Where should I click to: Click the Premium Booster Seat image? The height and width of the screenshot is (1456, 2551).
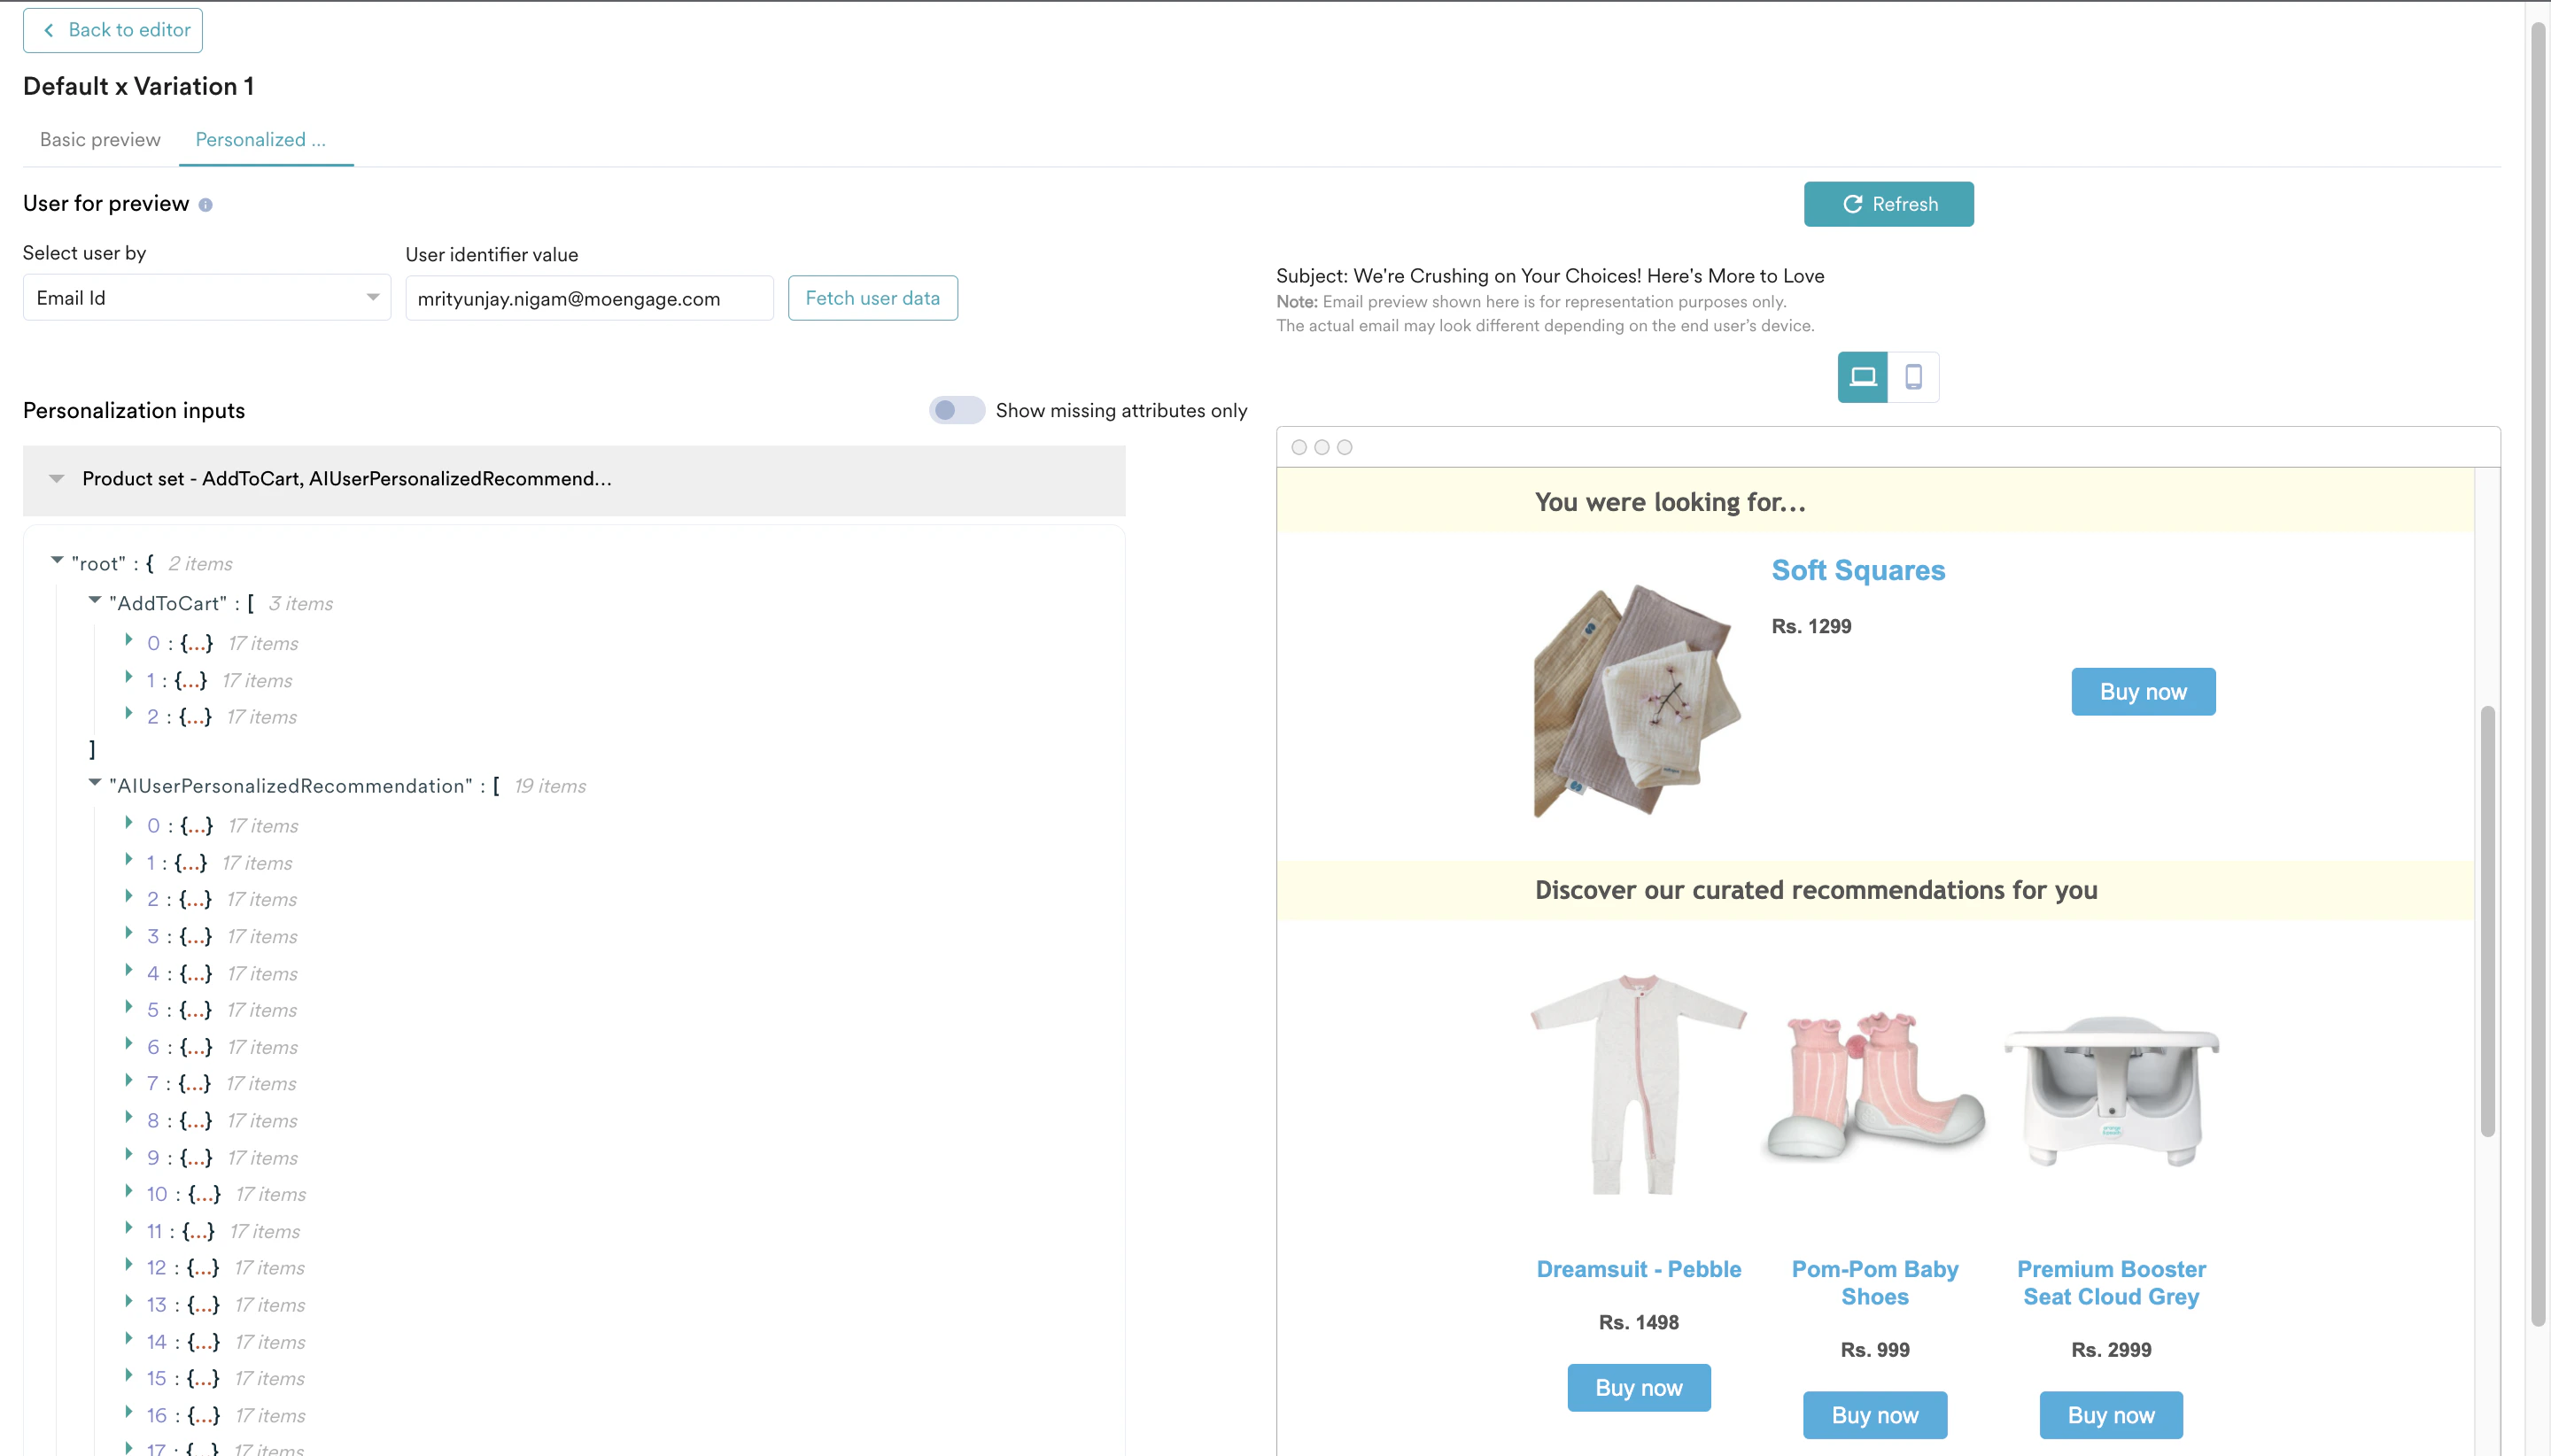pos(2110,1090)
